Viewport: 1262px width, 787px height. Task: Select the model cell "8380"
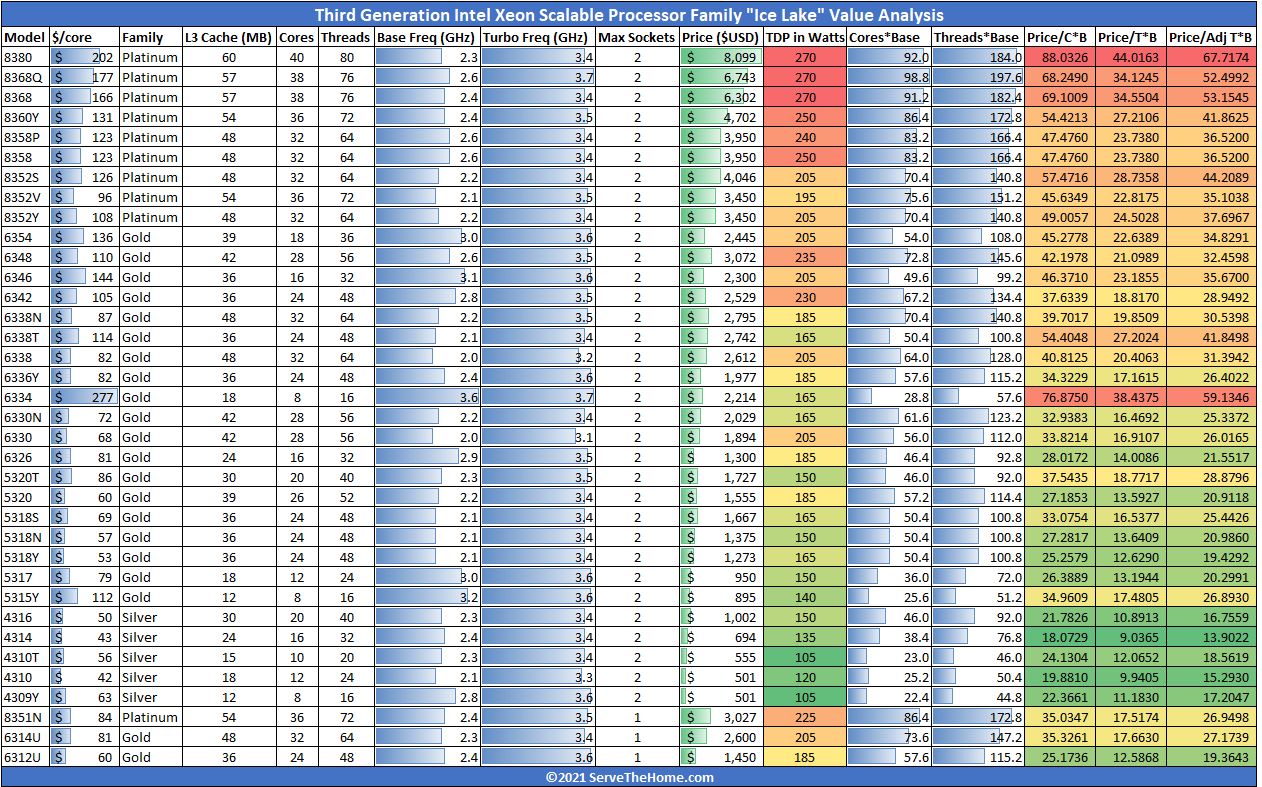pos(26,57)
